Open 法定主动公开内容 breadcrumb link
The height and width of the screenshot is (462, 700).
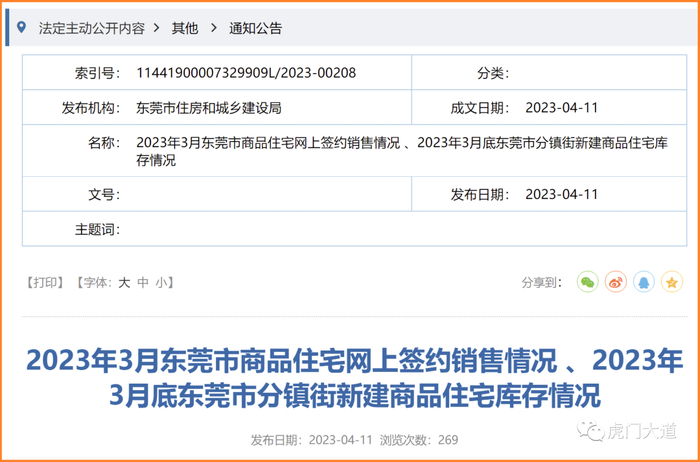[92, 29]
